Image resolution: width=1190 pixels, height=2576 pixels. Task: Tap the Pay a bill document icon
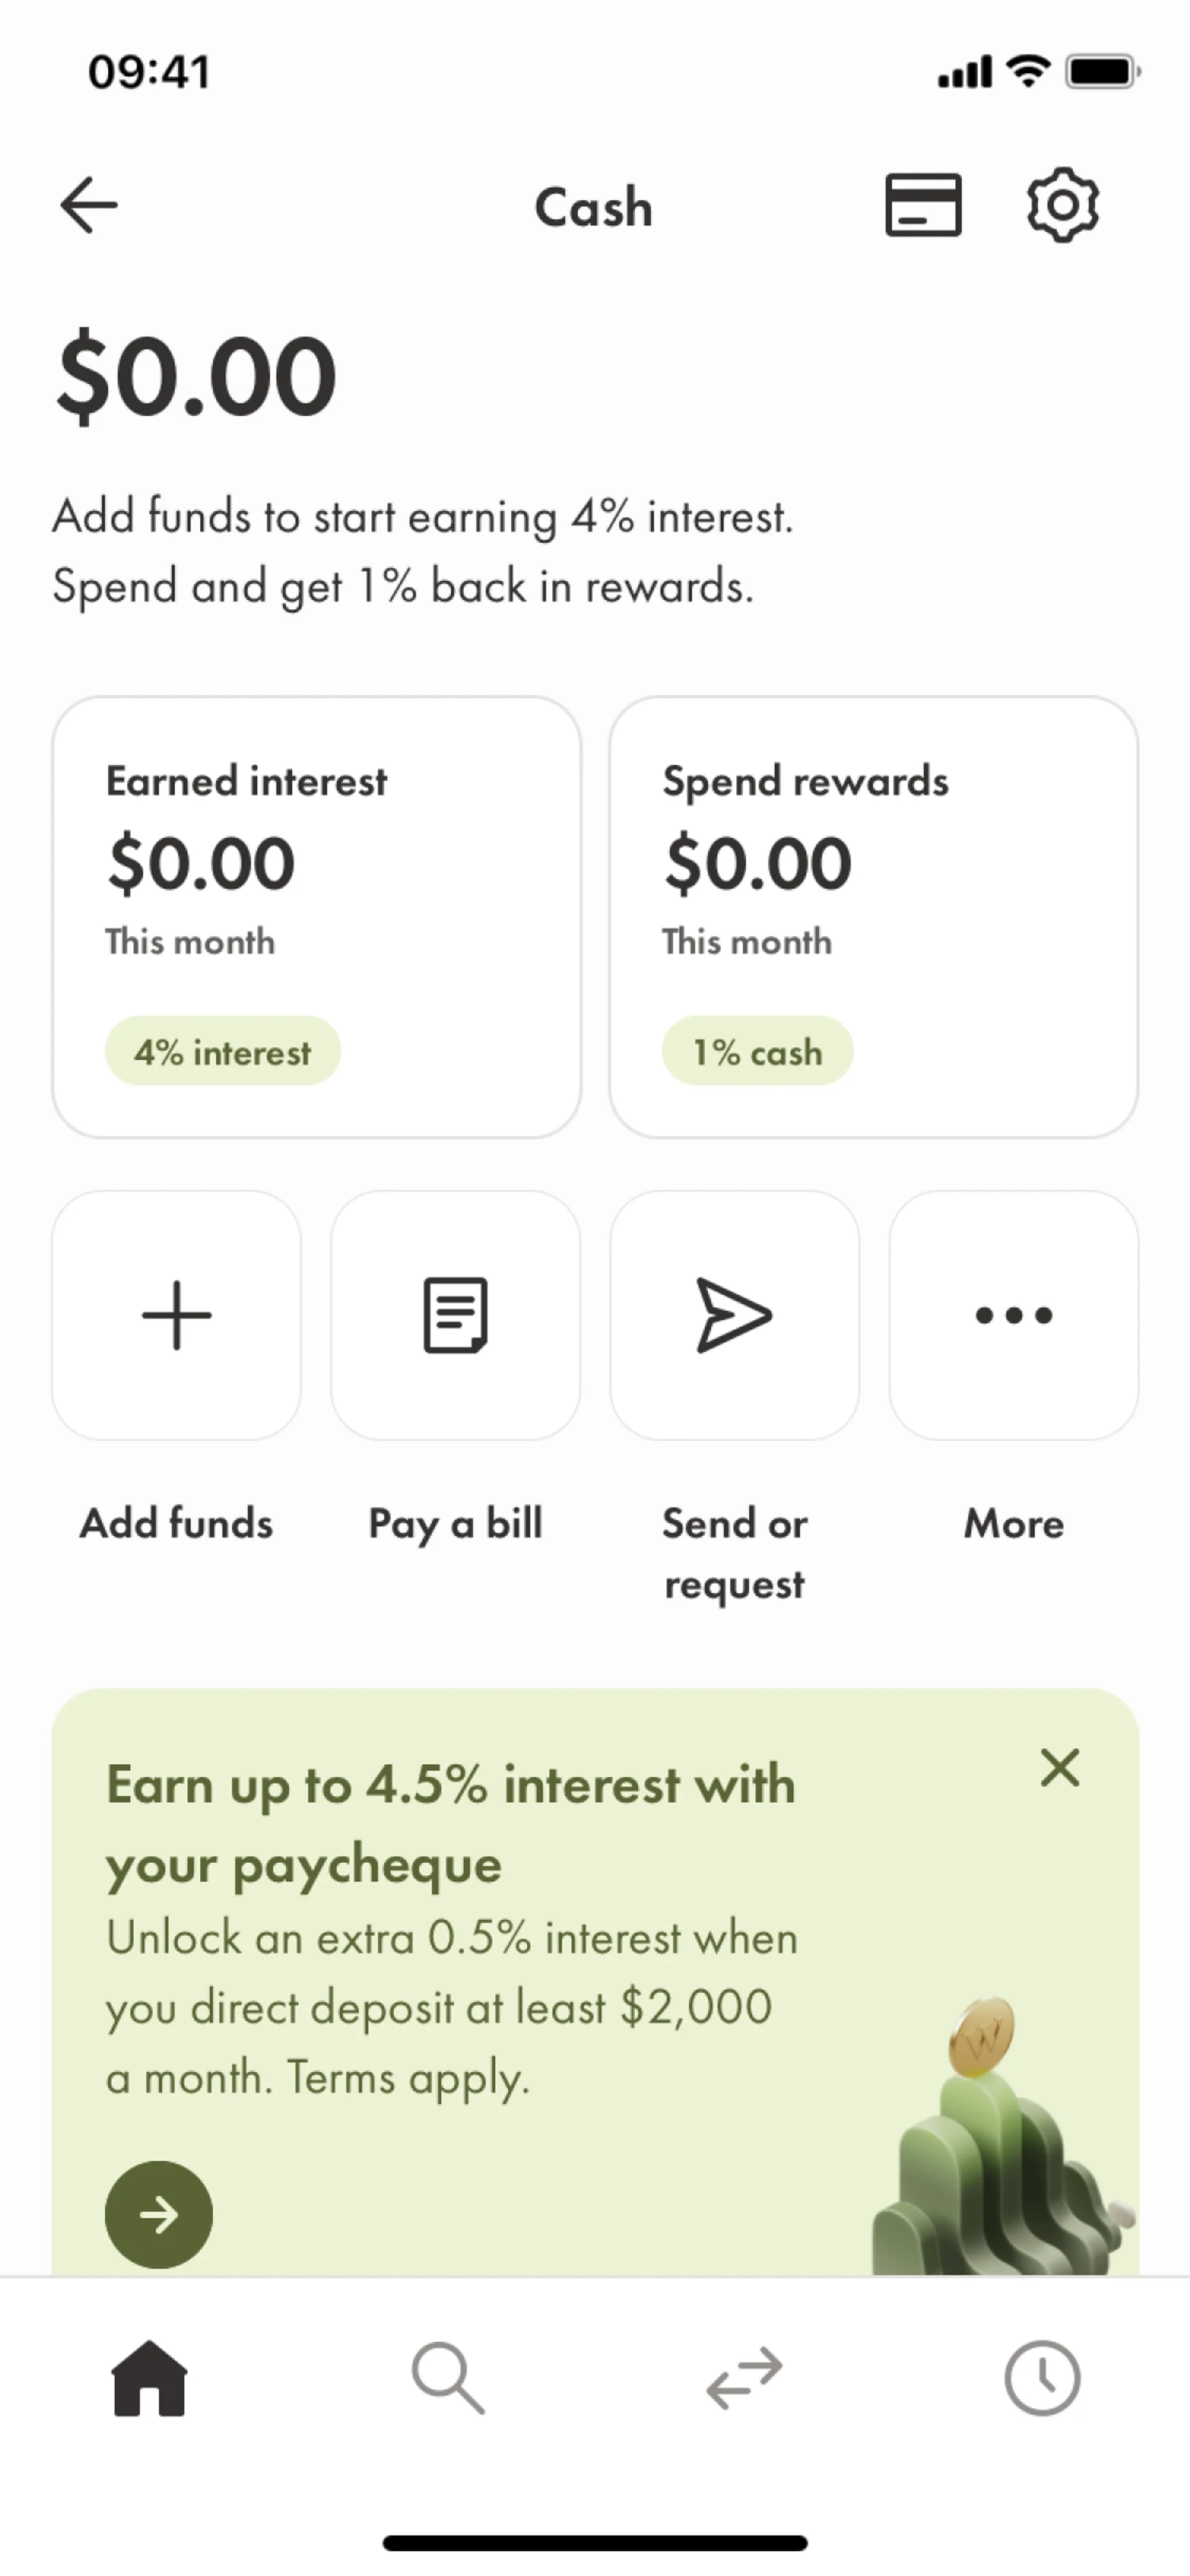pyautogui.click(x=455, y=1315)
